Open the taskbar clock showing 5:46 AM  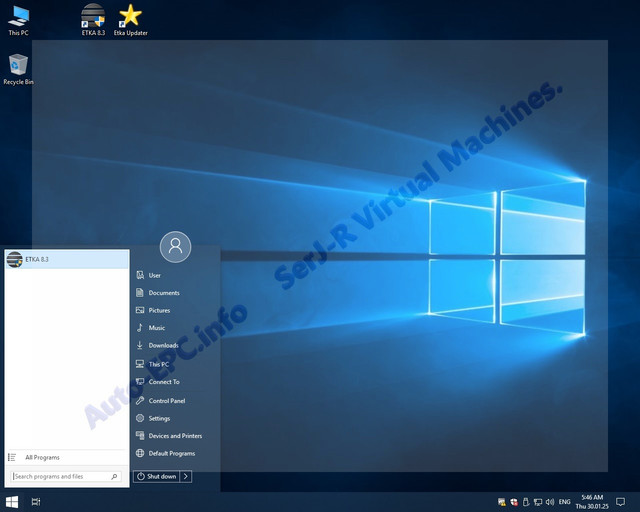coord(592,502)
